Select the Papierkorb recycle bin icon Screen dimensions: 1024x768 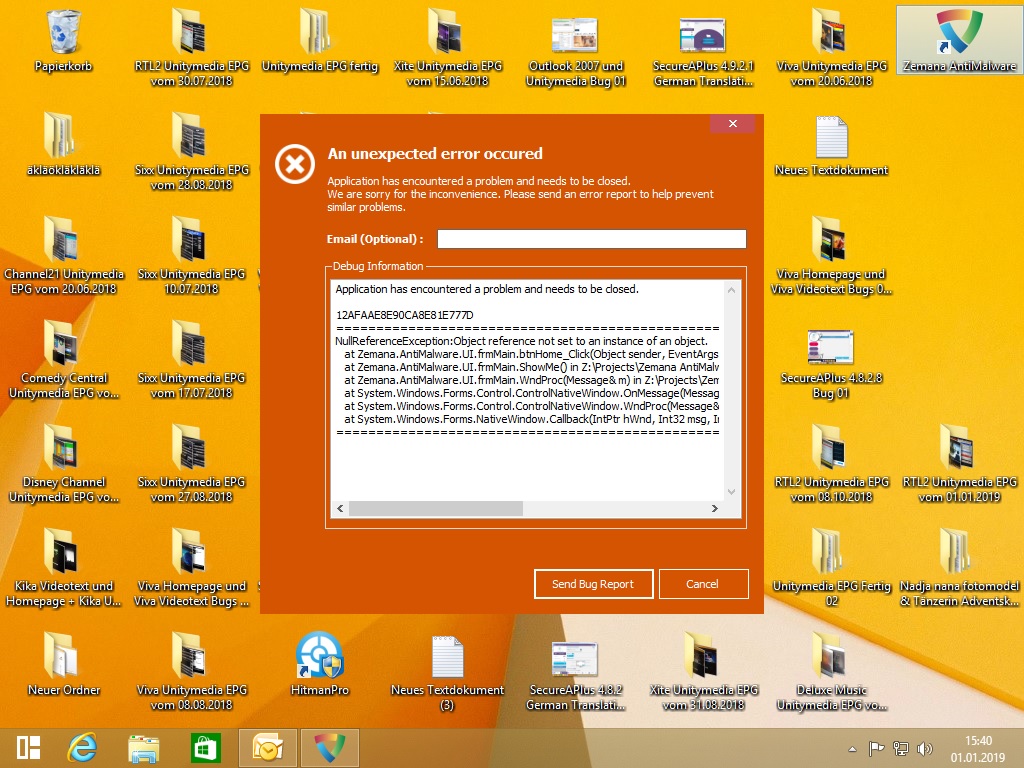pos(63,40)
